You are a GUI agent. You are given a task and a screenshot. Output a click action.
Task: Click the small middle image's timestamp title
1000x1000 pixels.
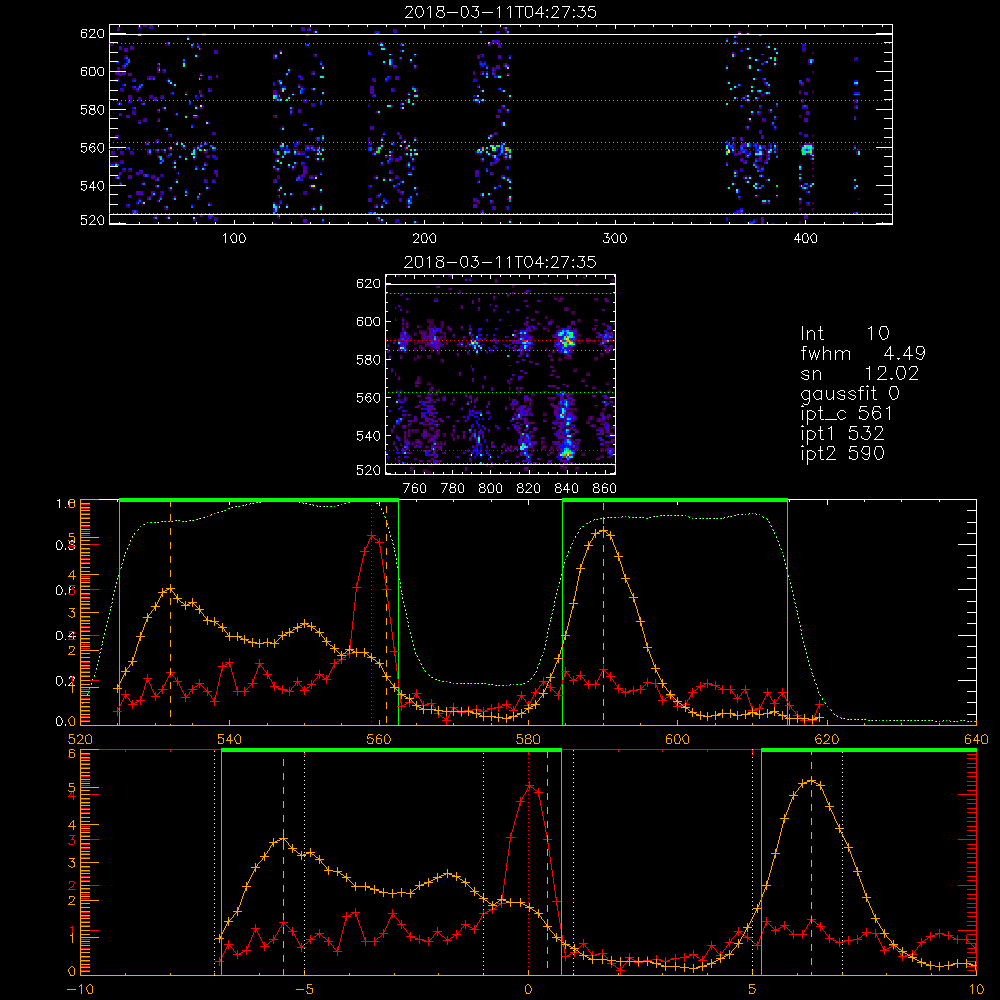[500, 262]
